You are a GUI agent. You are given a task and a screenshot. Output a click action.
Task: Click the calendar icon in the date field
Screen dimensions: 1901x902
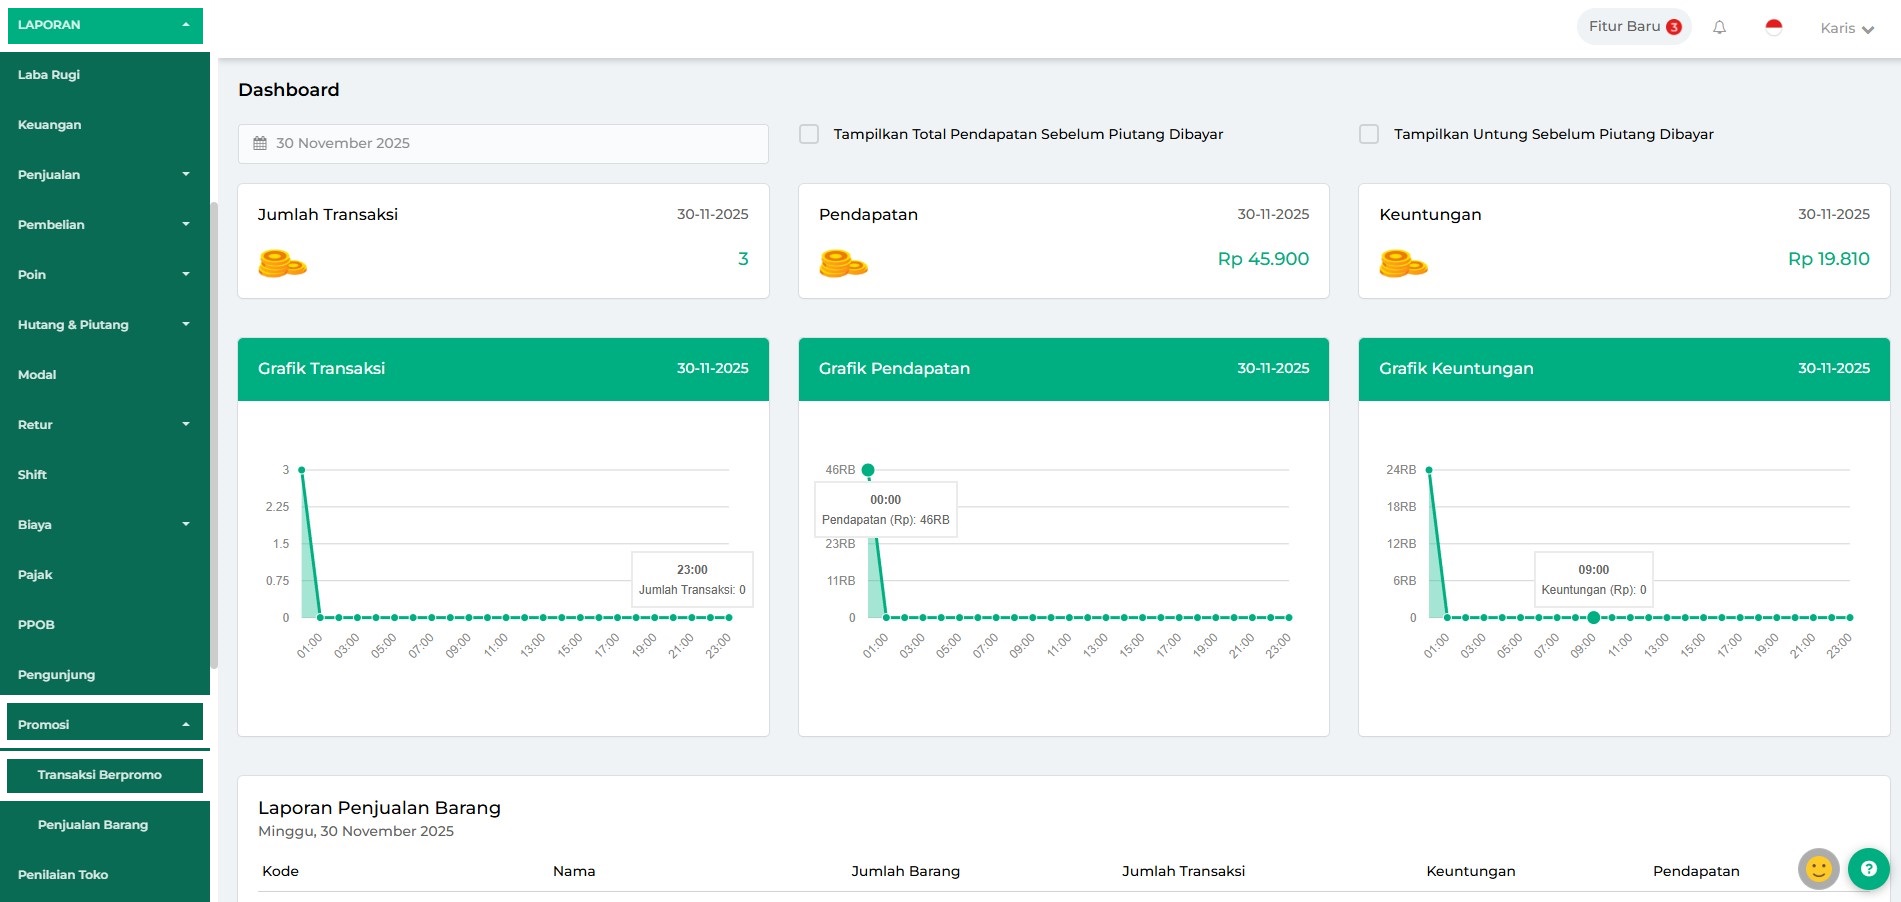point(260,143)
